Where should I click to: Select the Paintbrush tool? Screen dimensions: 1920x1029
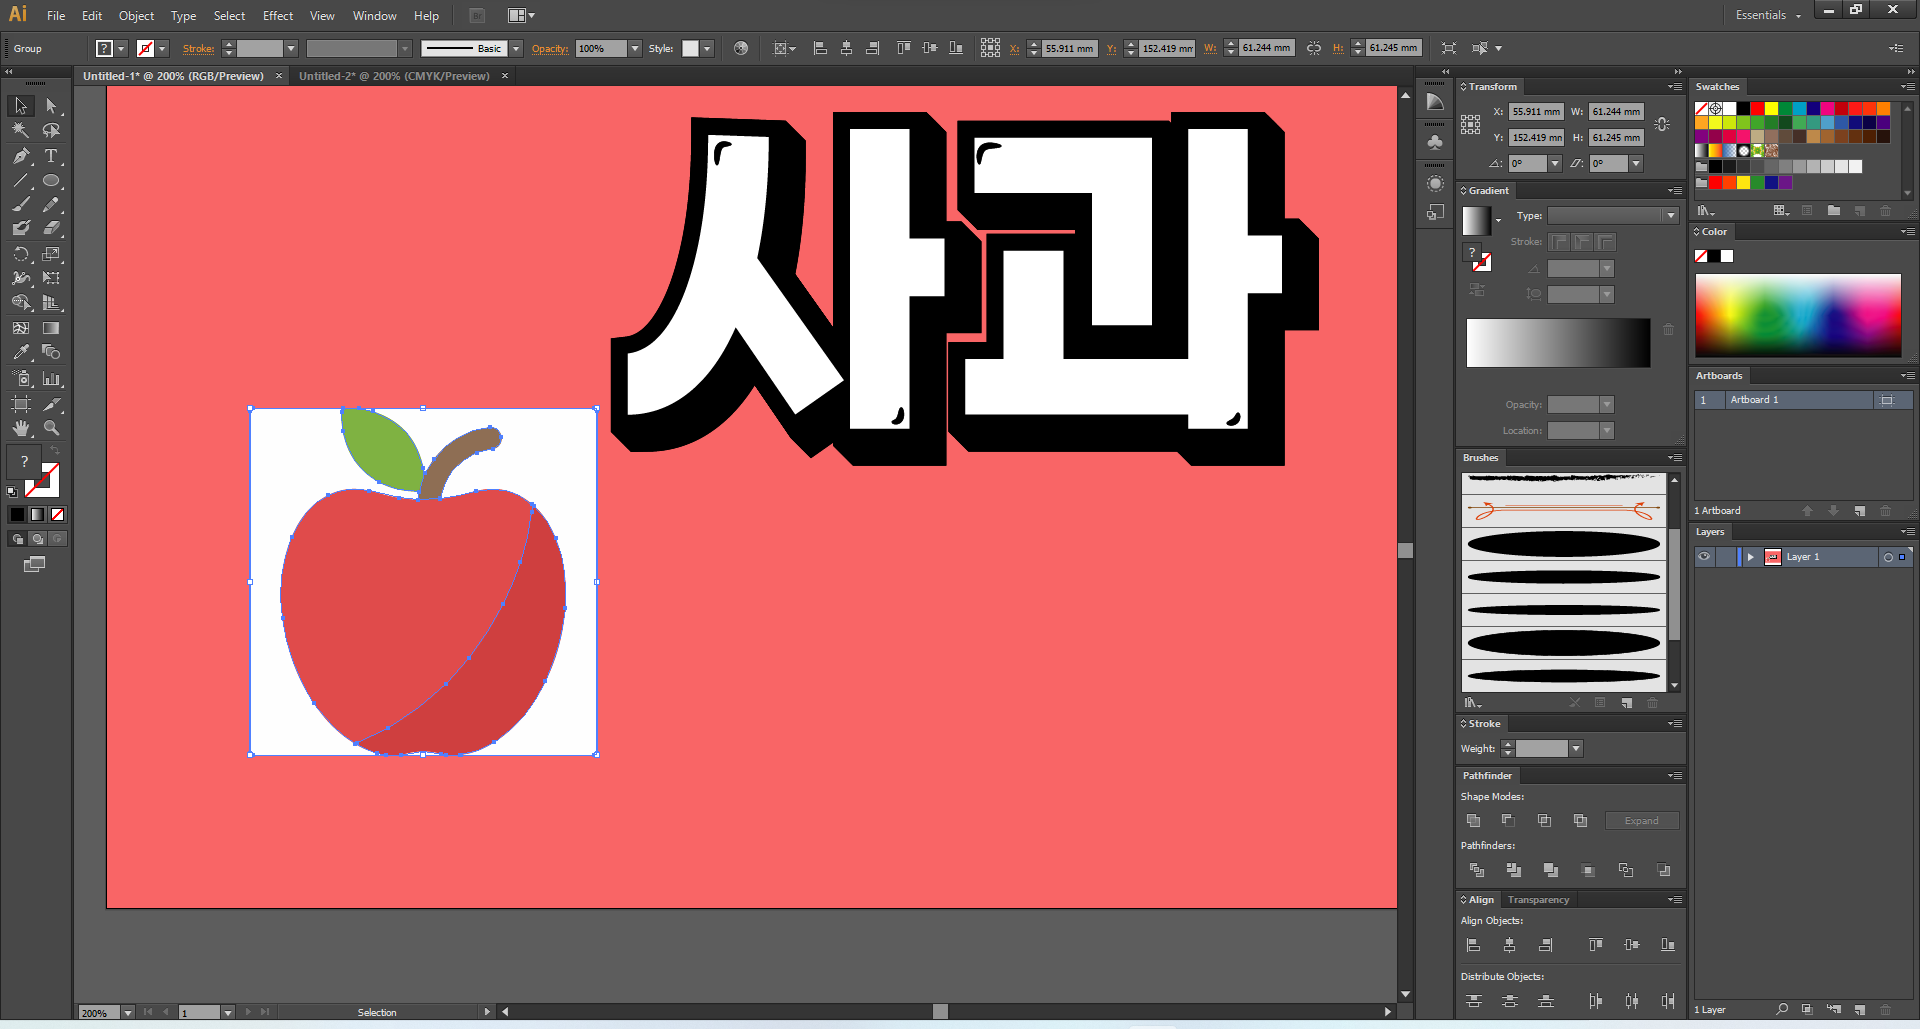pos(21,205)
